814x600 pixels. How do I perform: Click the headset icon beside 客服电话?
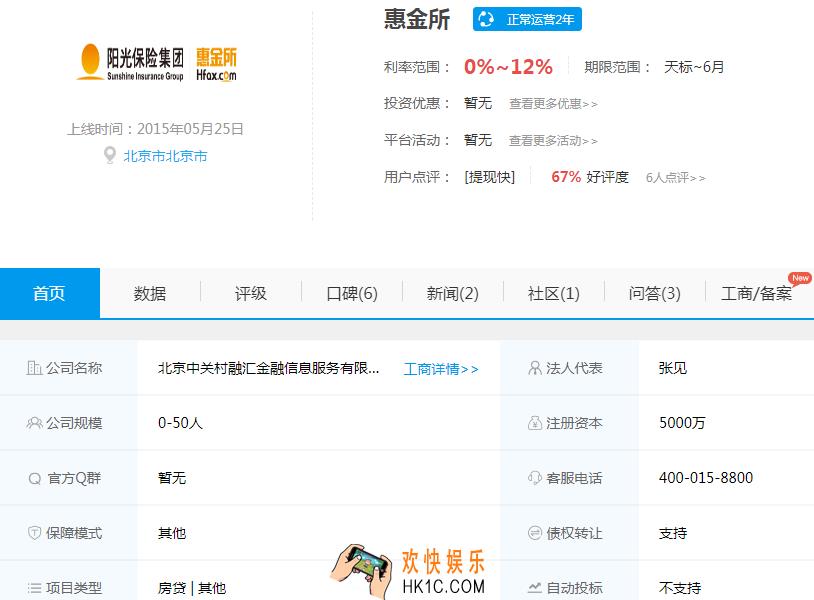click(x=535, y=478)
